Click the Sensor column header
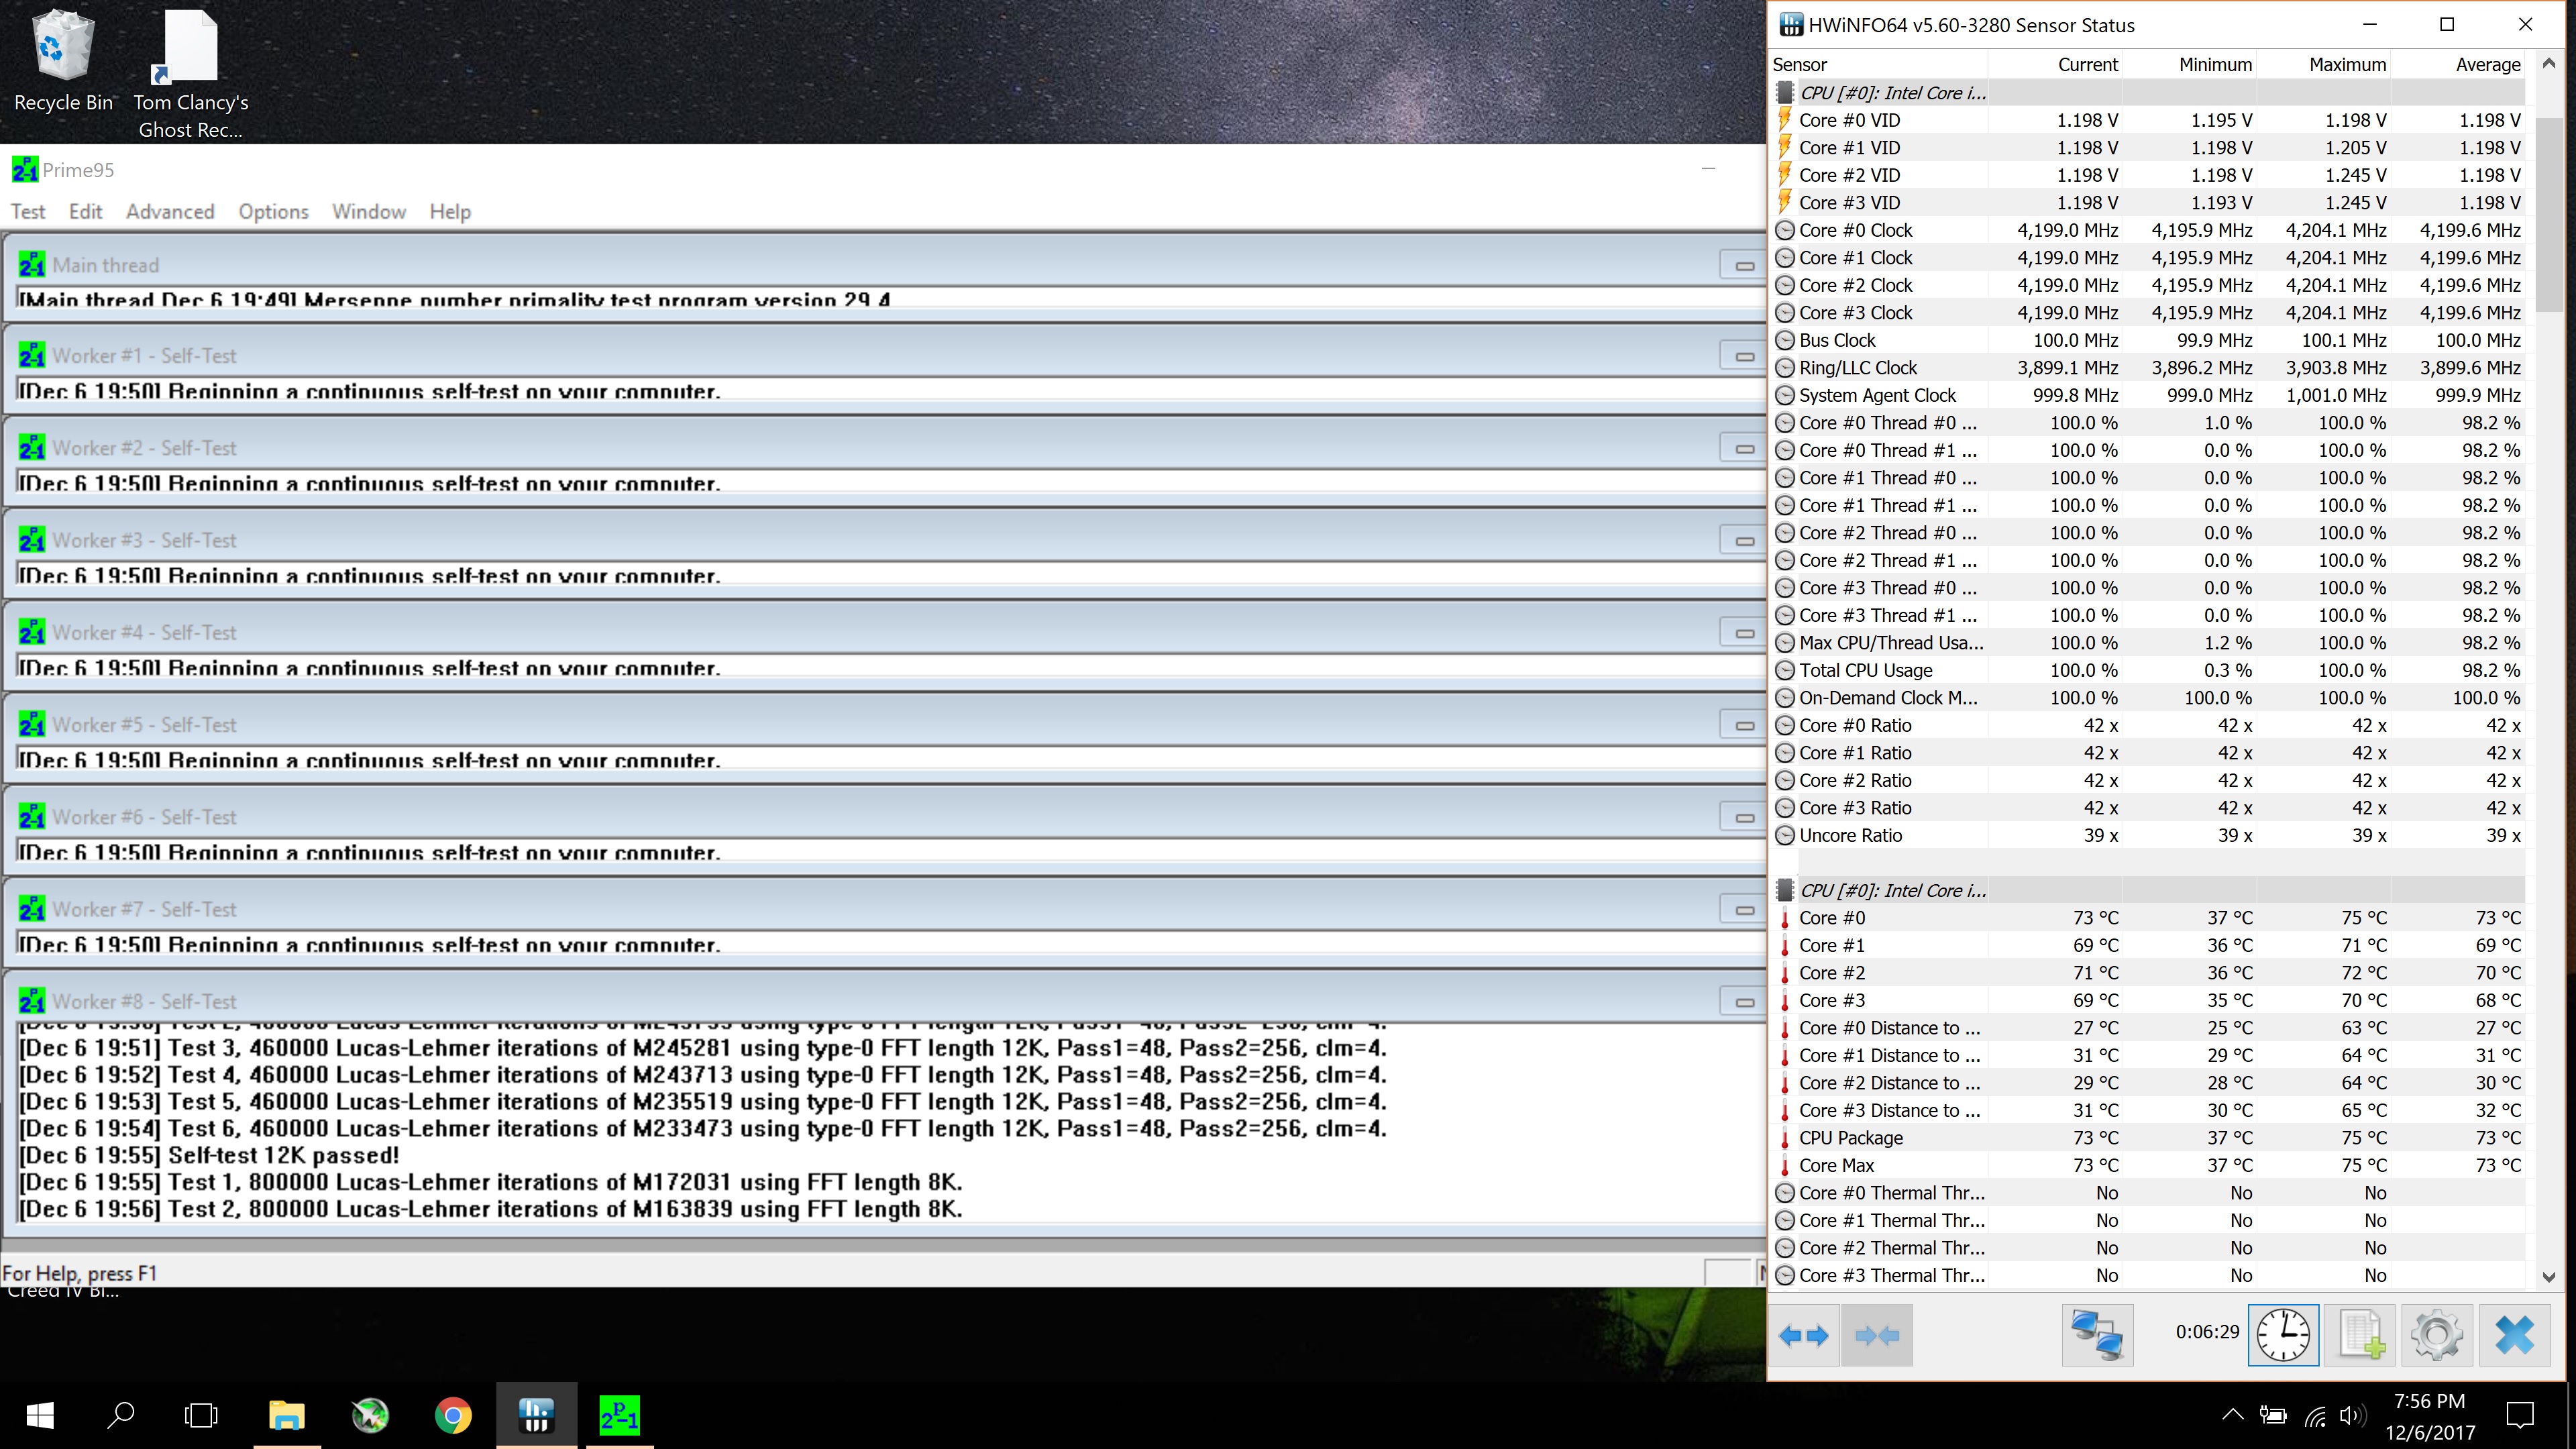2576x1449 pixels. click(x=1879, y=65)
